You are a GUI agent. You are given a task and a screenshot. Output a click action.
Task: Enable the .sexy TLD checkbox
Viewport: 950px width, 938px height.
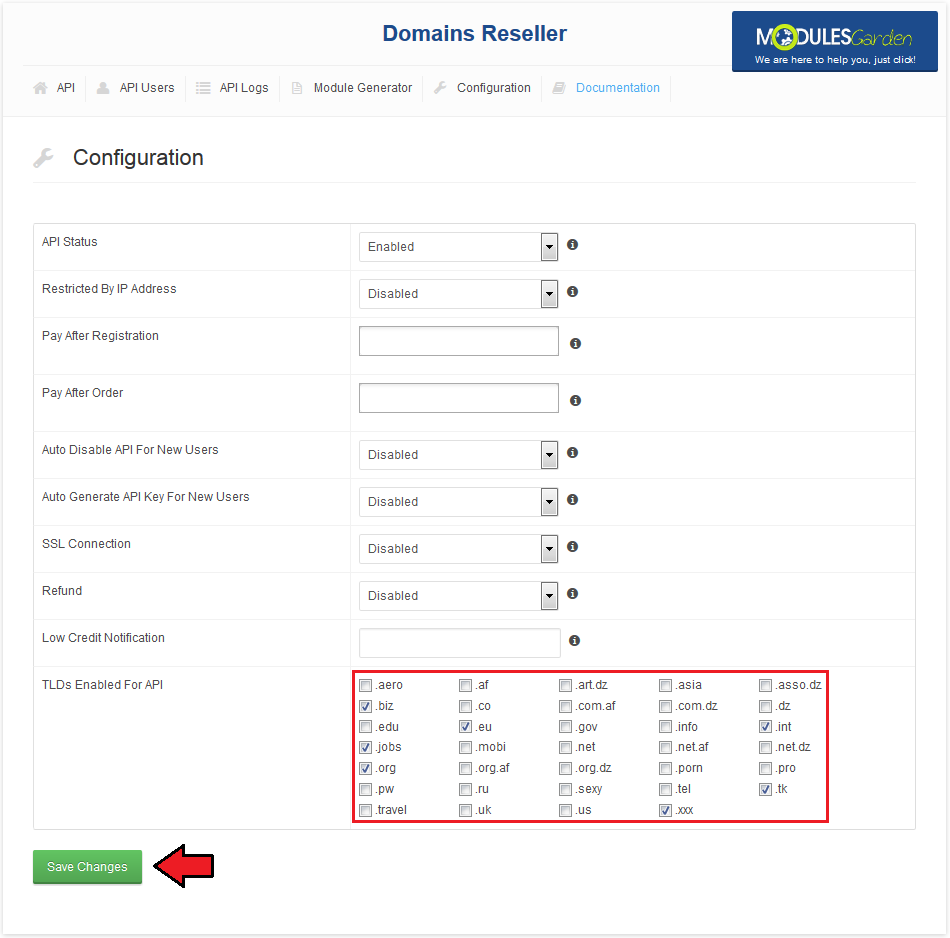[x=565, y=789]
